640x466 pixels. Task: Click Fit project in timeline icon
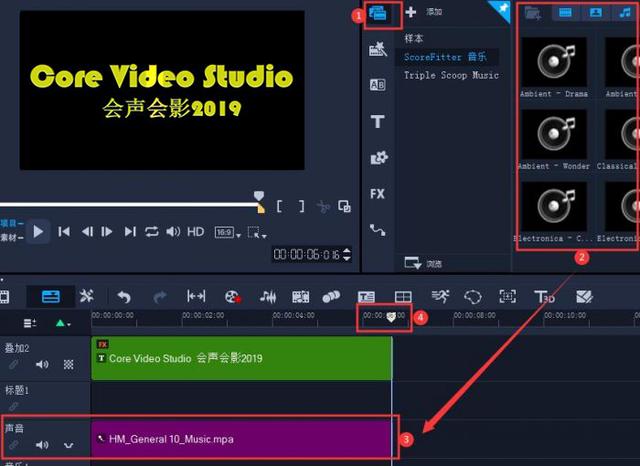point(196,296)
